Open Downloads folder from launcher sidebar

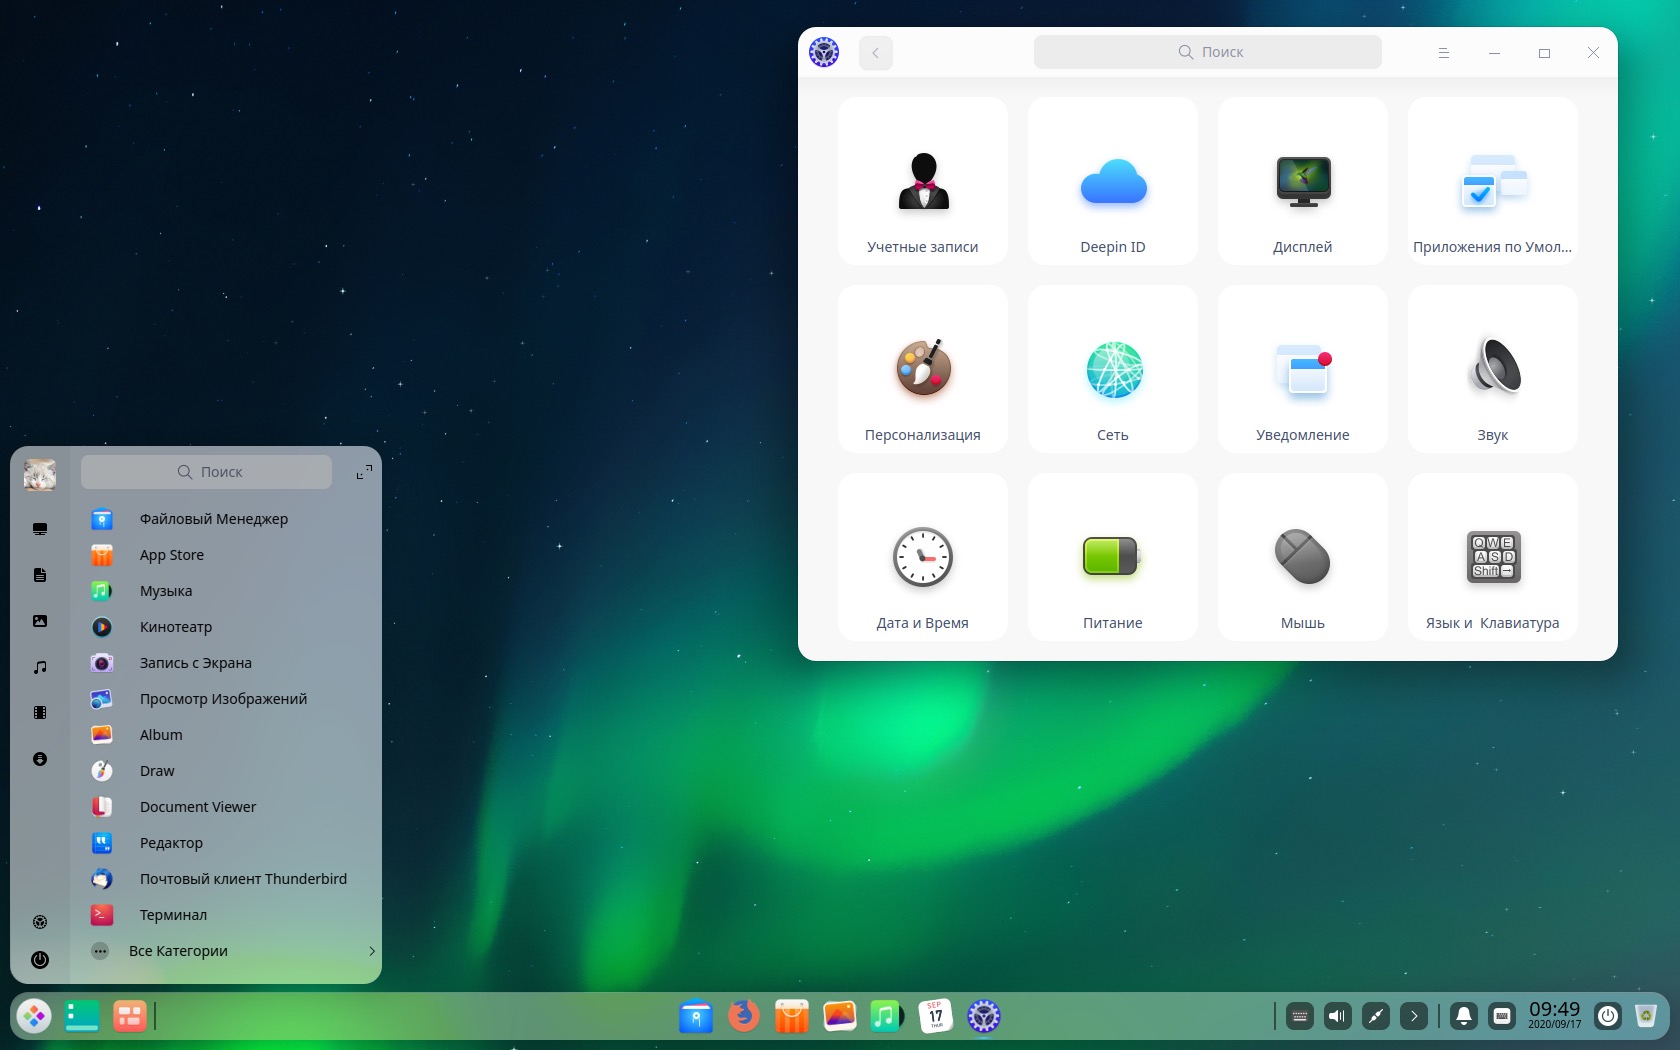40,759
